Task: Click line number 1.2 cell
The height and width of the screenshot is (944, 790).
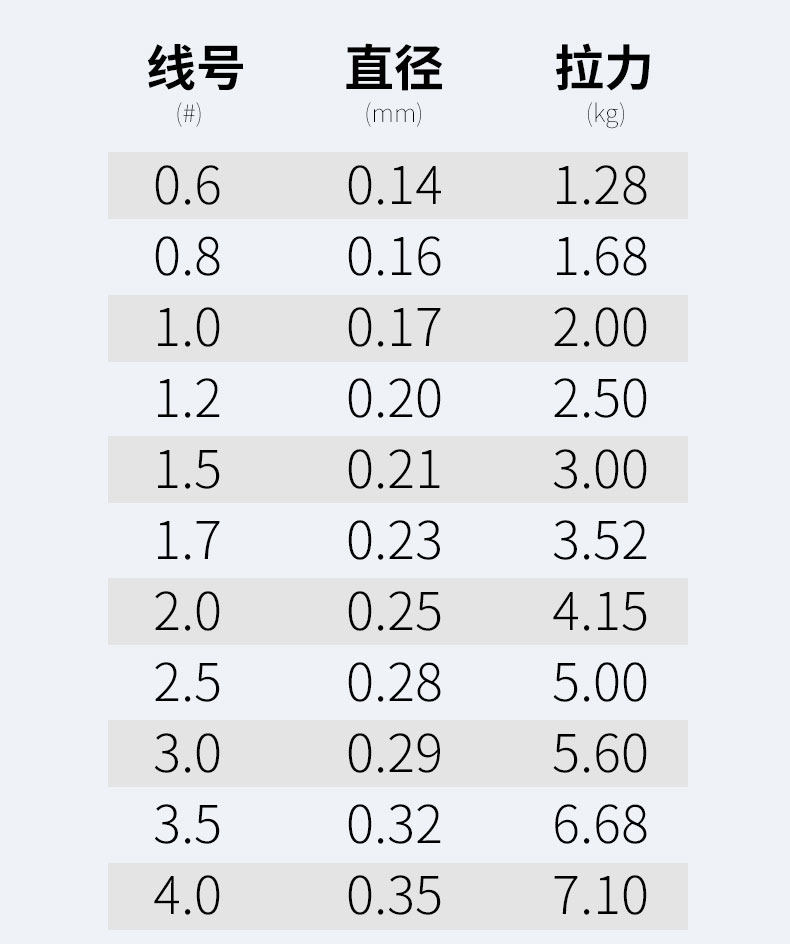Action: coord(187,399)
